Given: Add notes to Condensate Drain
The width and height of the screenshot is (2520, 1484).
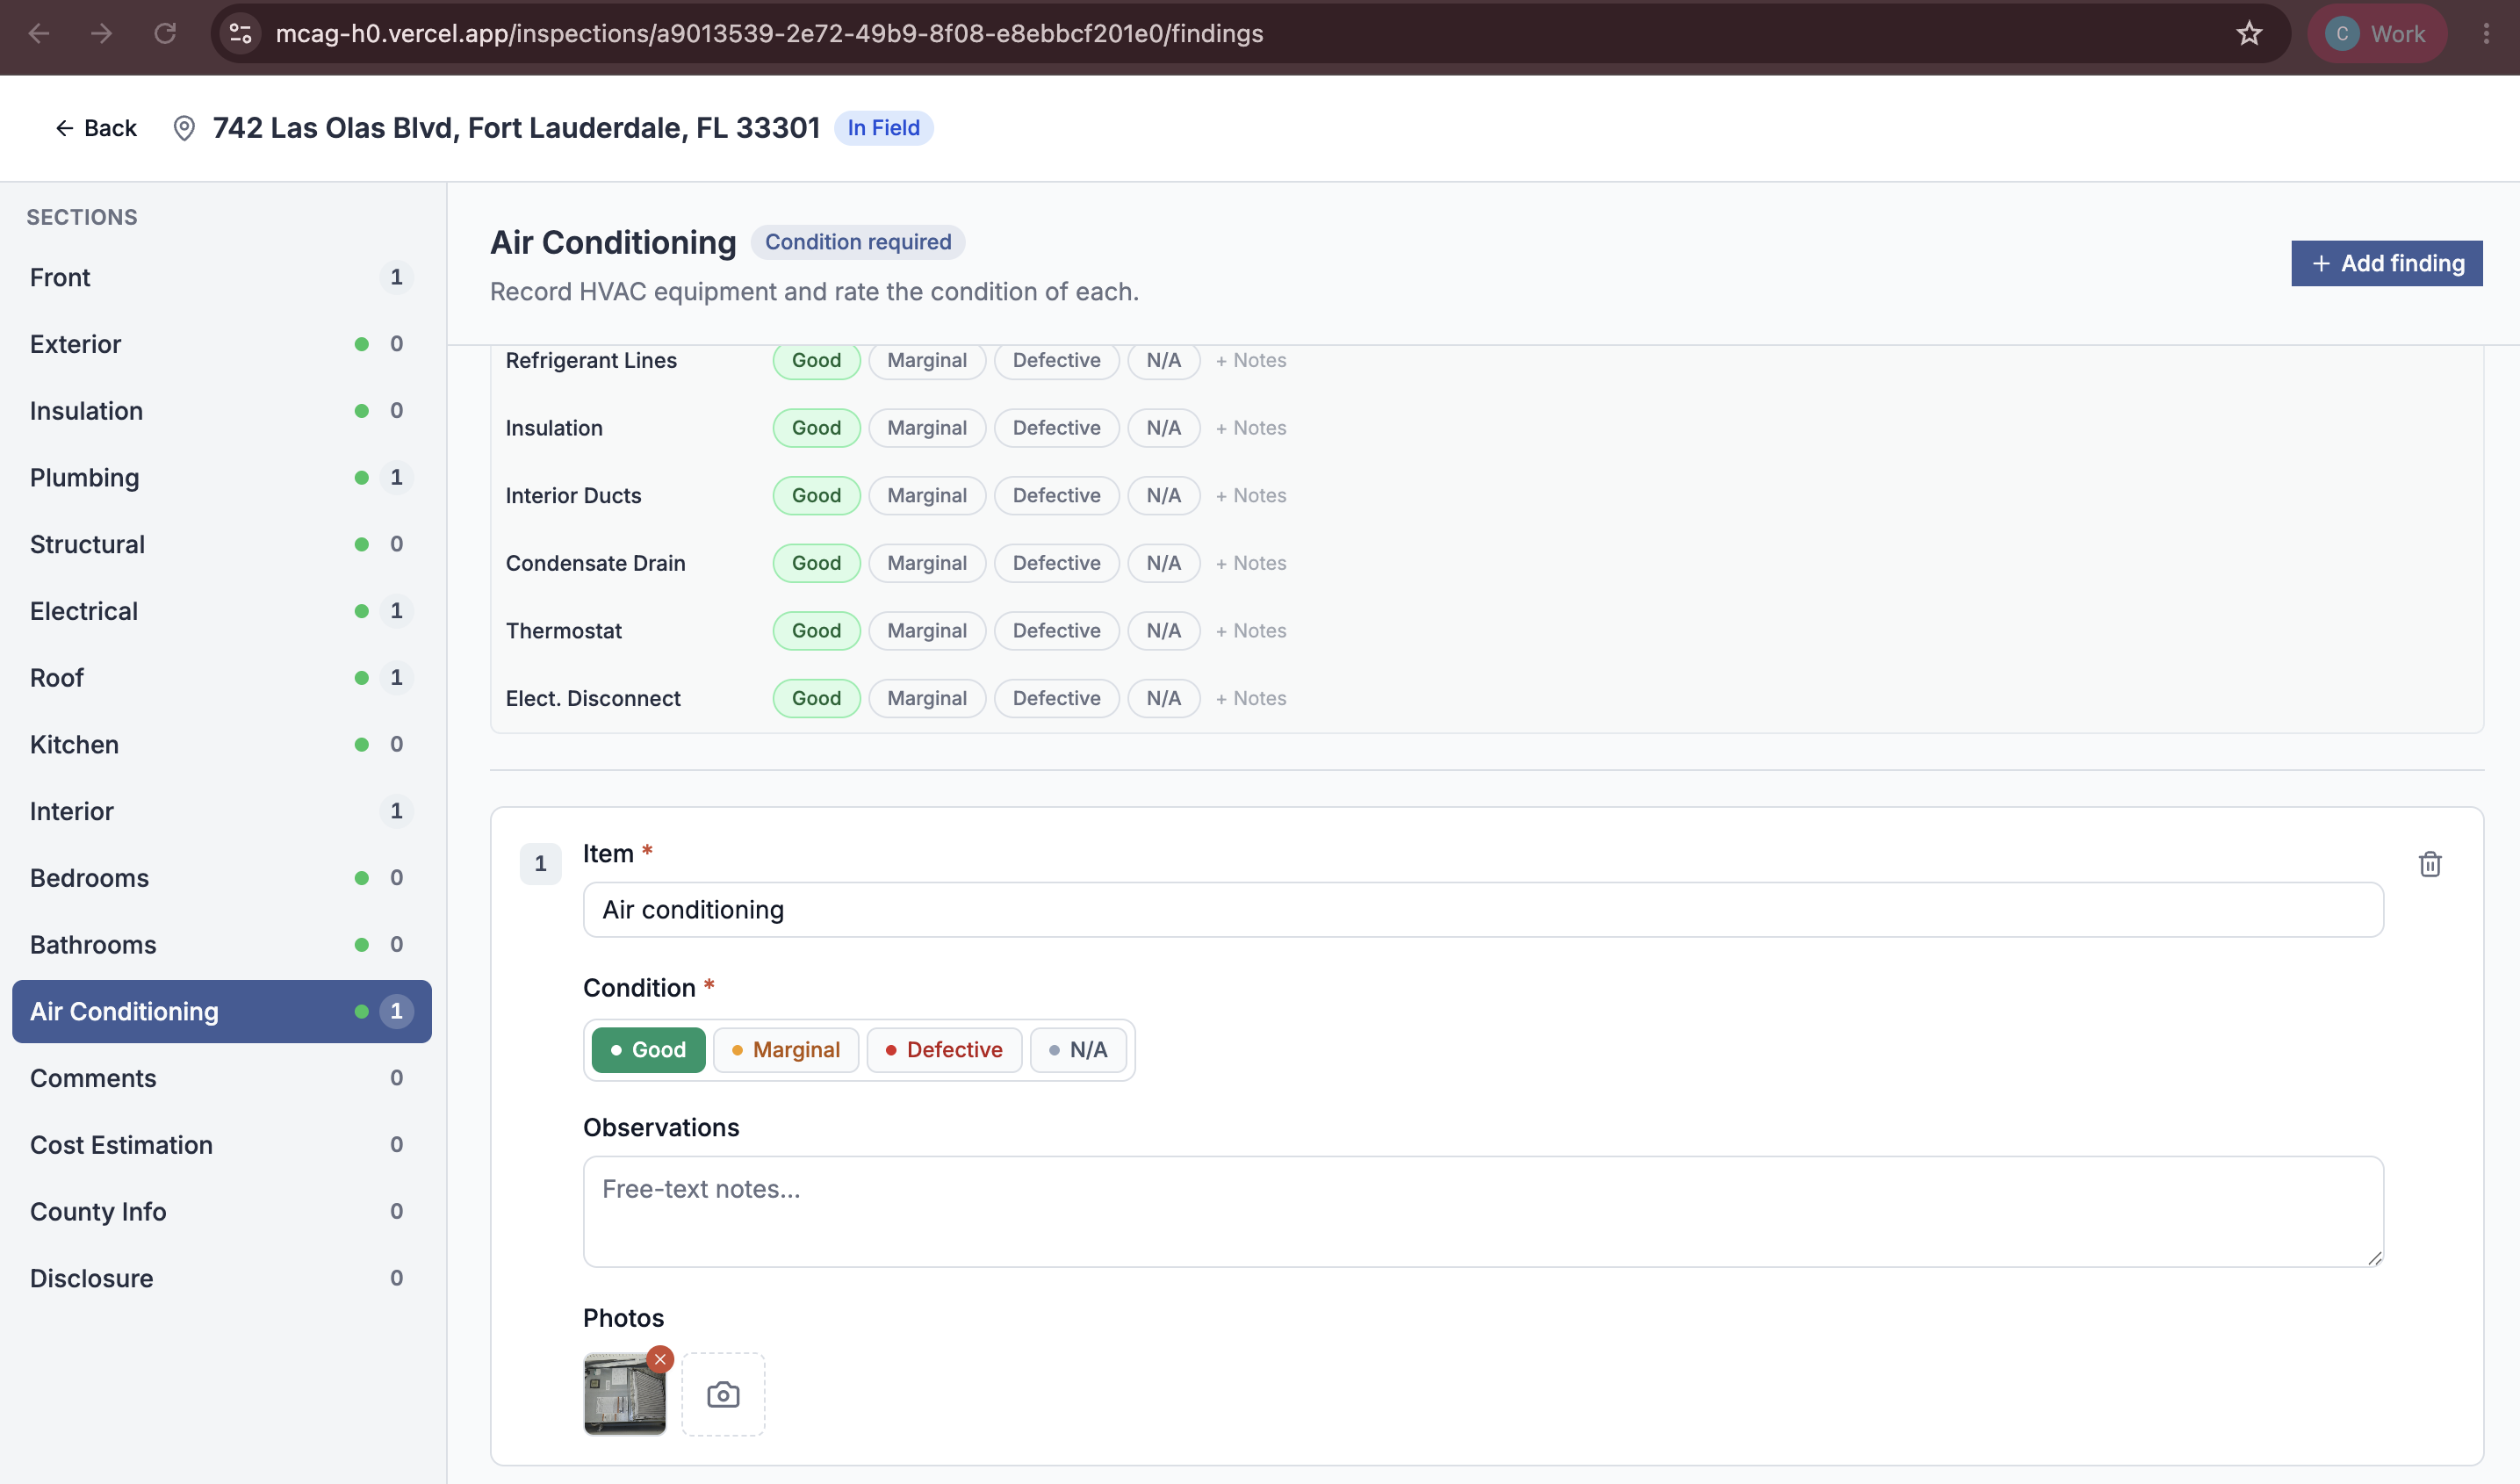Looking at the screenshot, I should coord(1251,563).
